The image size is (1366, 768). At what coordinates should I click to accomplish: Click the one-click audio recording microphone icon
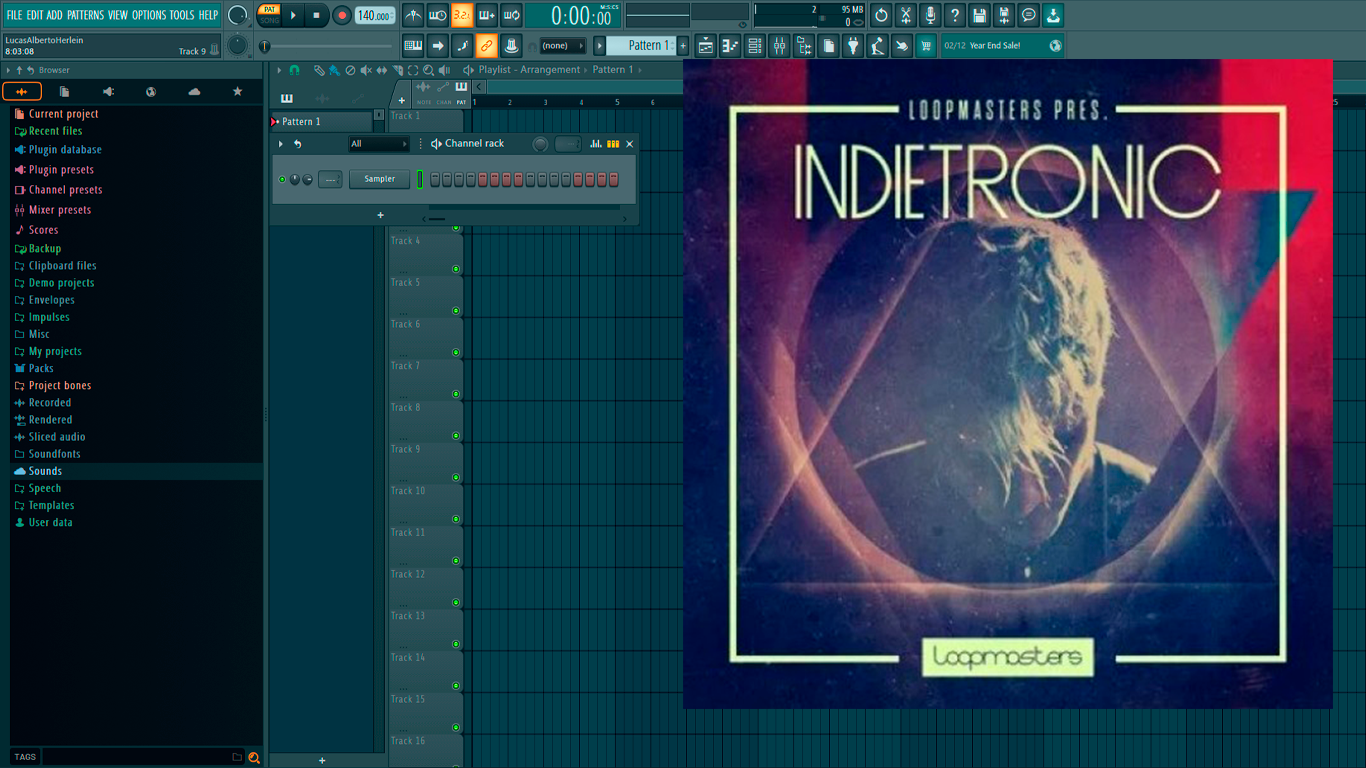coord(930,15)
